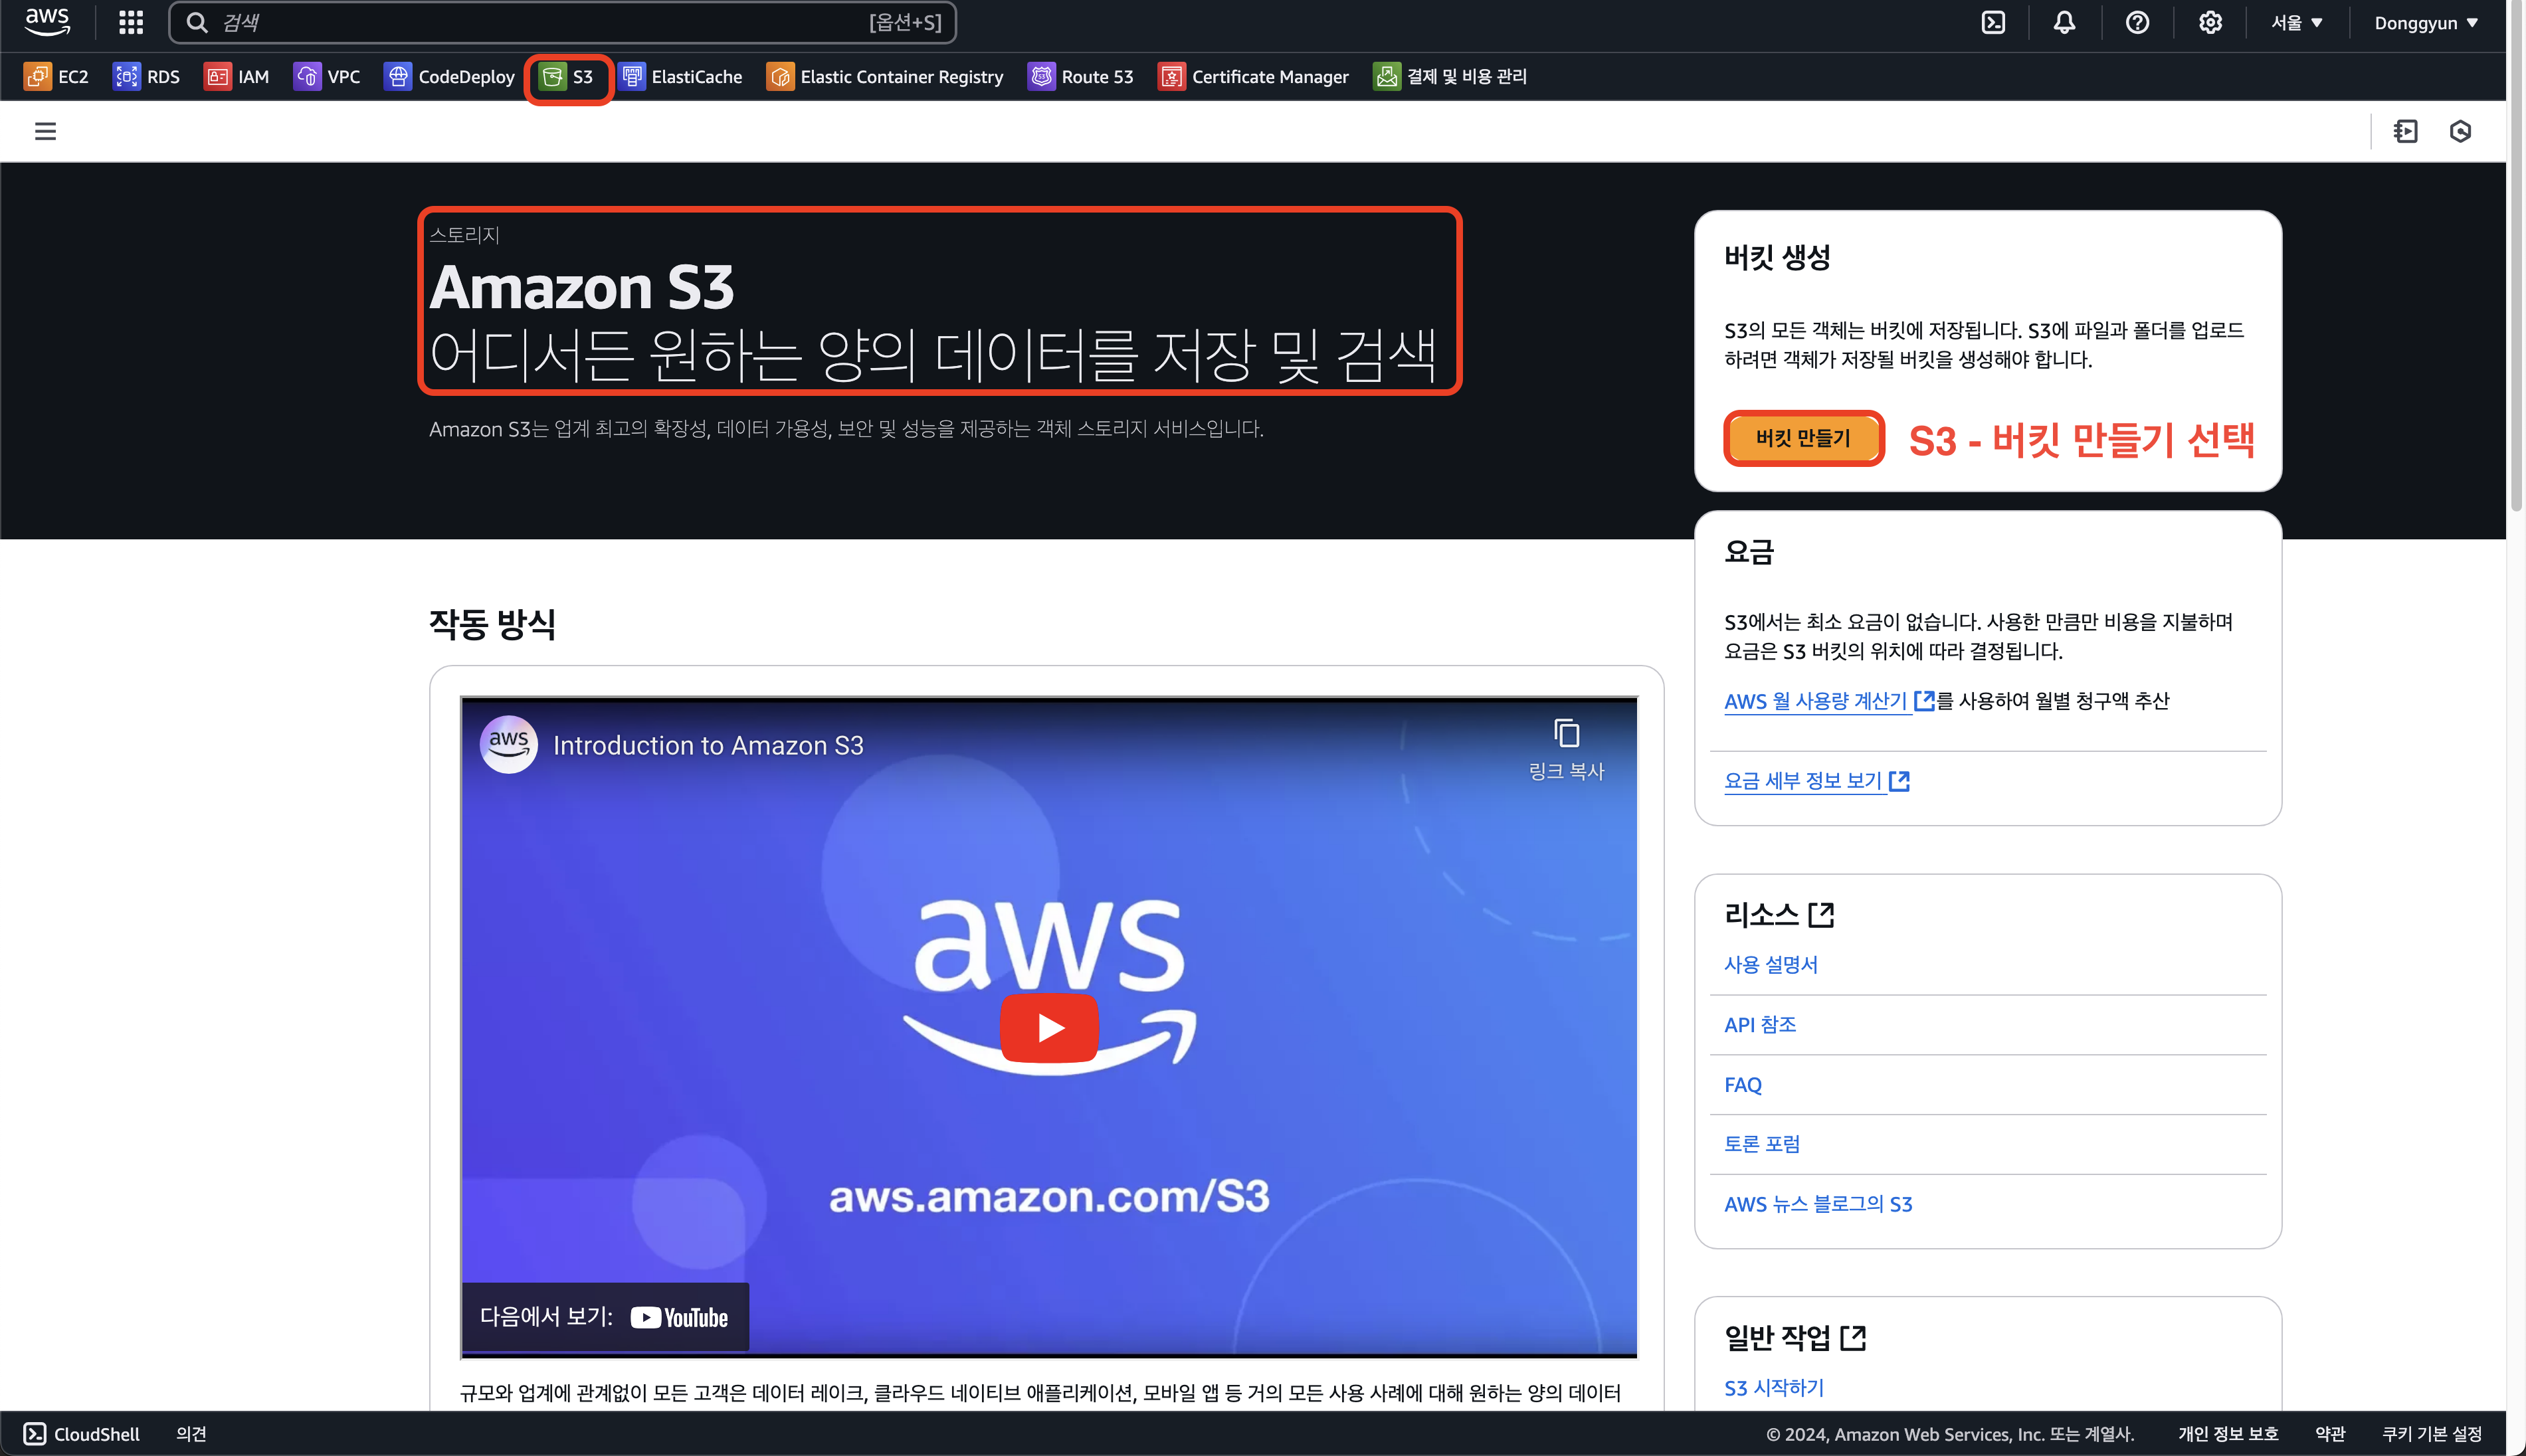This screenshot has width=2526, height=1456.
Task: Open 토론 포럼 link
Action: (x=1762, y=1144)
